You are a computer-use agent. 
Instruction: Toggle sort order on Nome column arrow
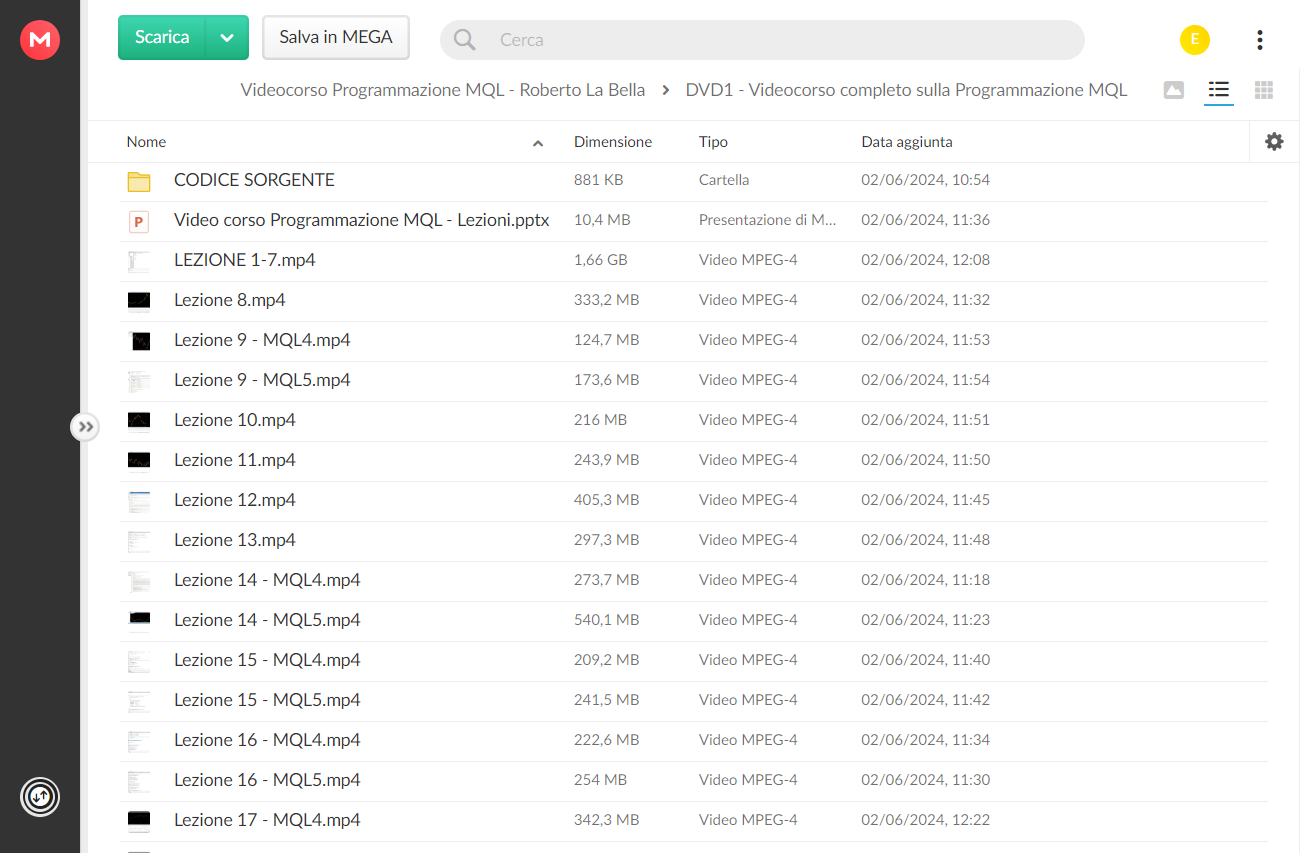538,143
